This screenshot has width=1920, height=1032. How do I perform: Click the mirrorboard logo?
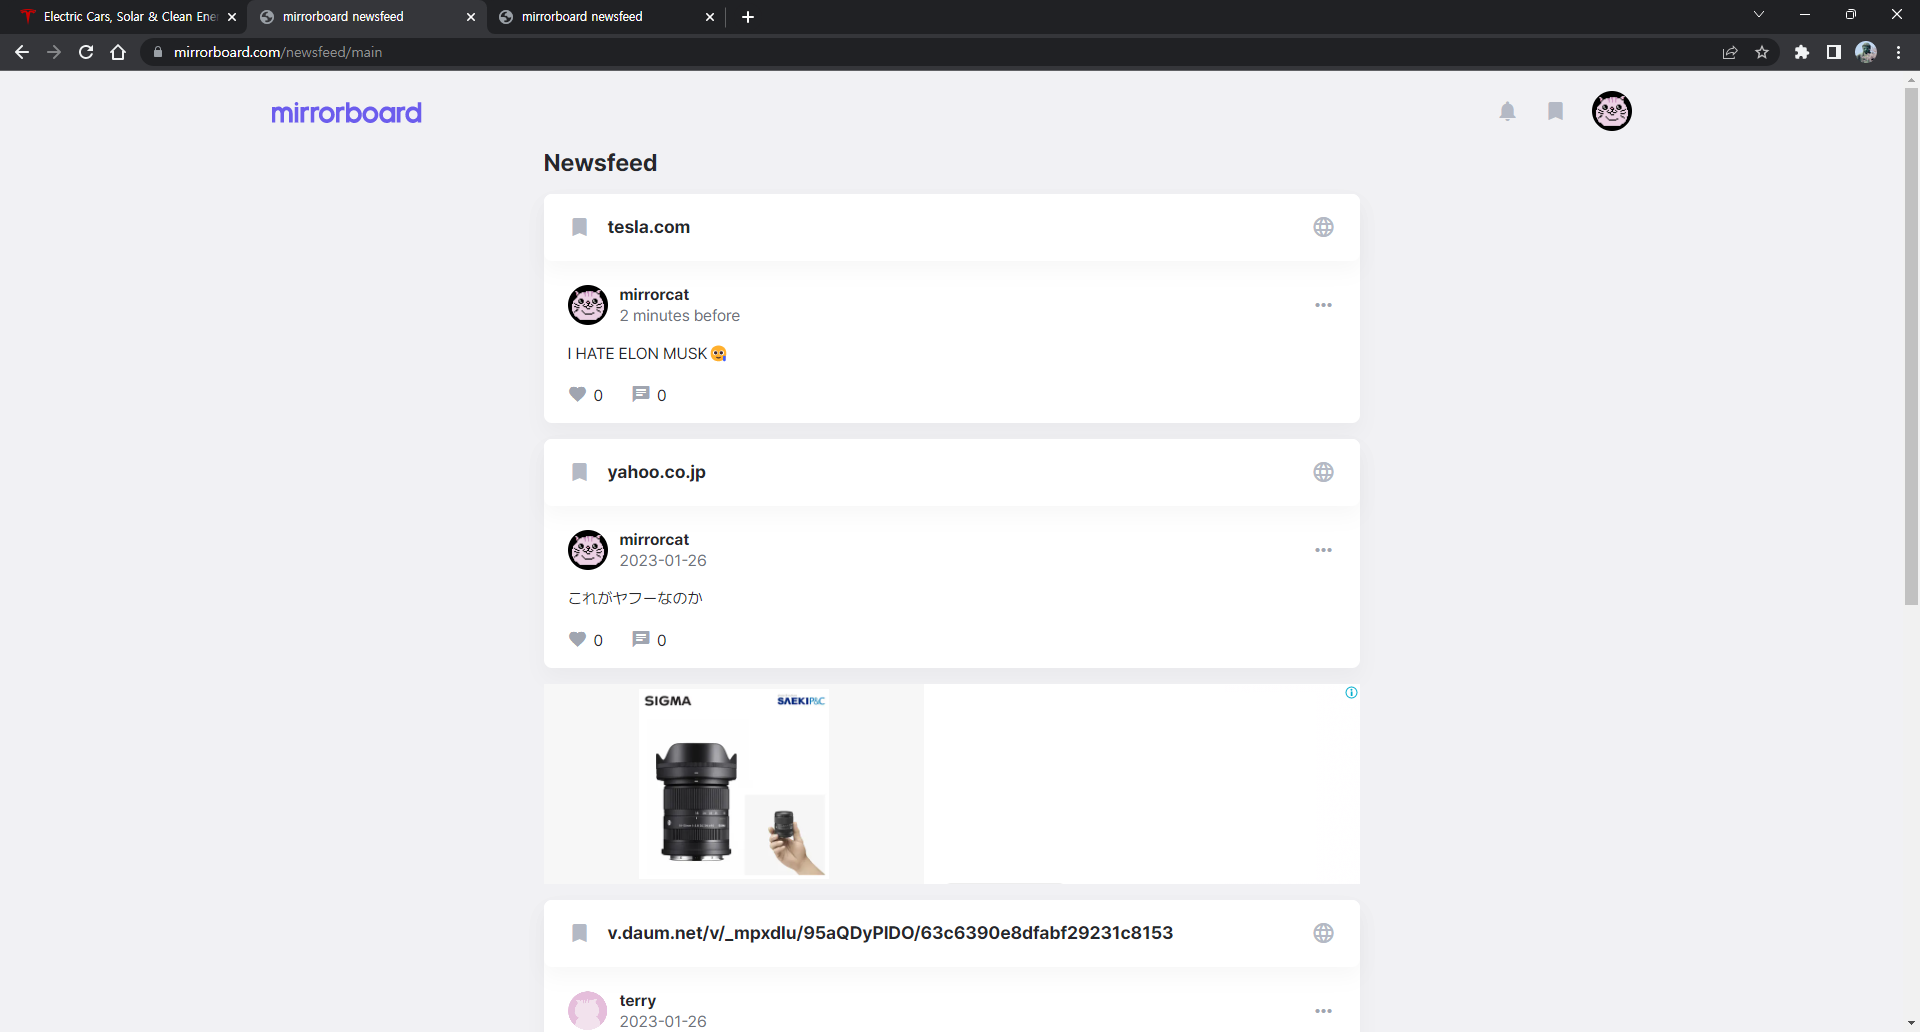tap(346, 113)
